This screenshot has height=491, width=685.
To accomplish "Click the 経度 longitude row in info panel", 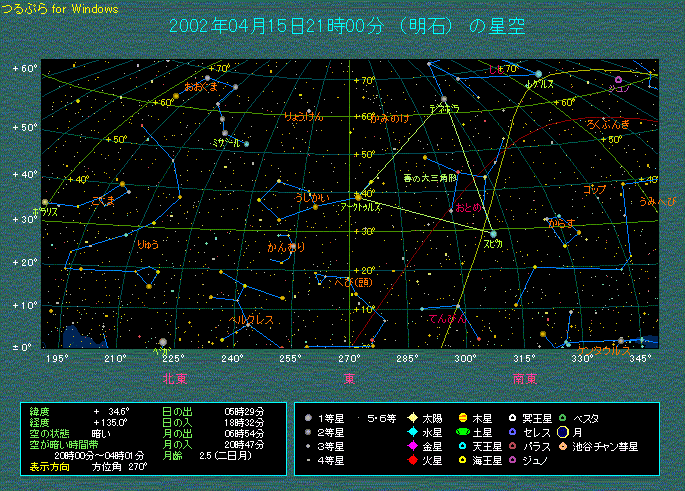I will (79, 422).
